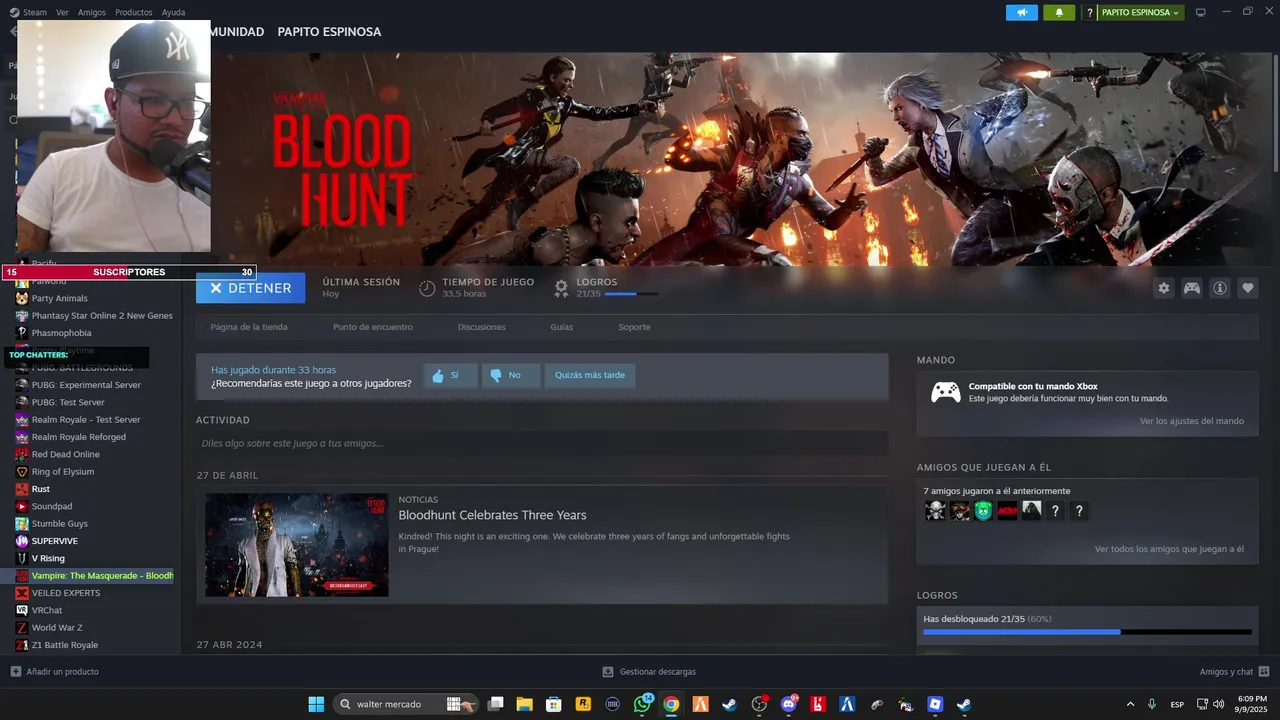The image size is (1280, 720).
Task: Click the clock icon beside Tiempo de juego
Action: tap(427, 288)
